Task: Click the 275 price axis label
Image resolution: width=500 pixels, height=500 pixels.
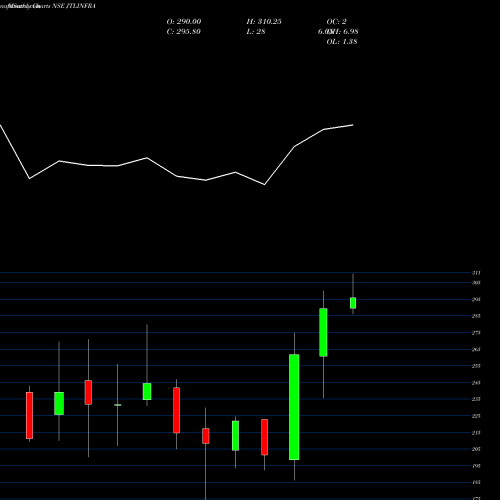Action: coord(476,333)
